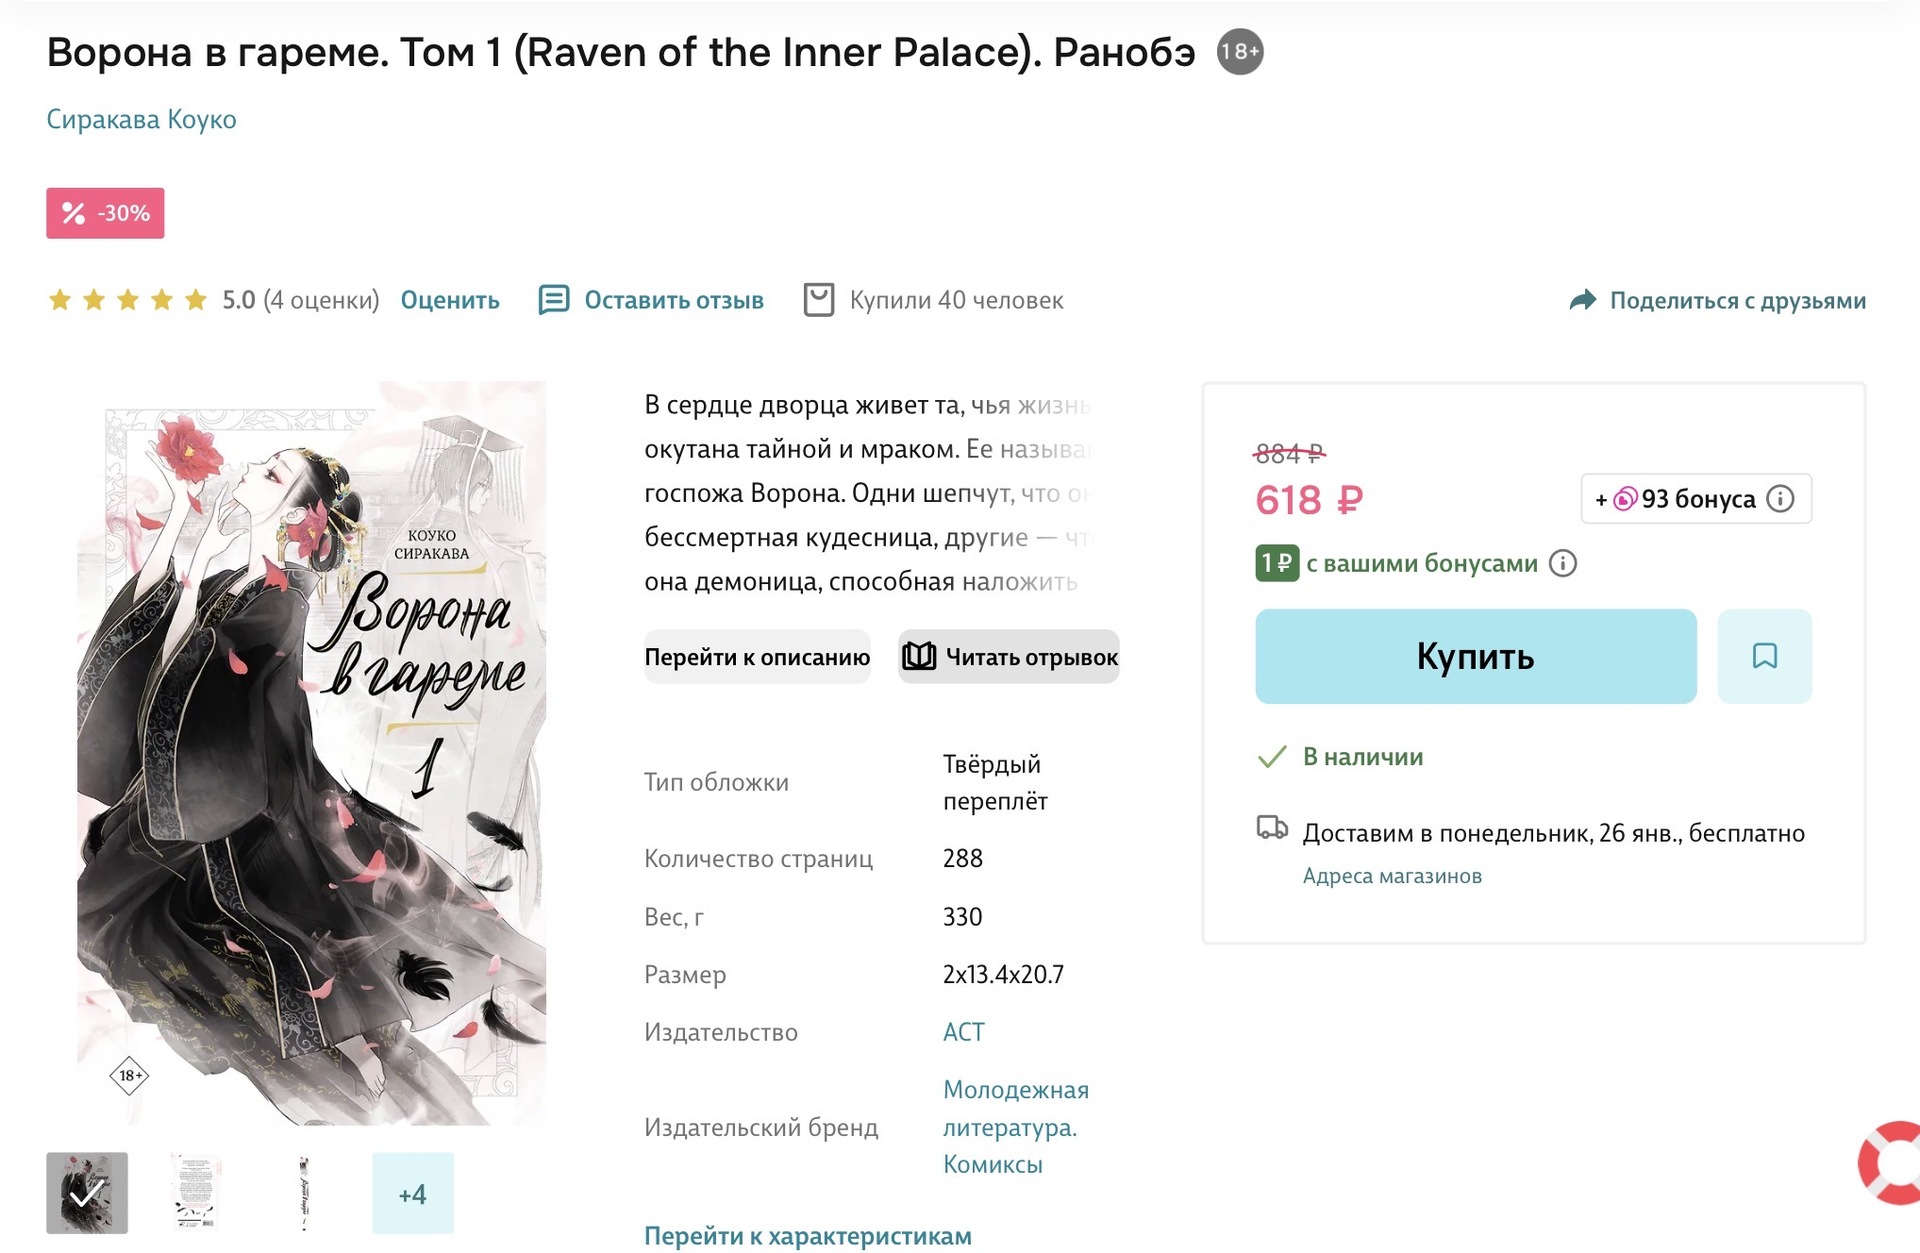Viewport: 1920px width, 1253px height.
Task: Expand full specs via Перейти к характеристикам
Action: (x=807, y=1236)
